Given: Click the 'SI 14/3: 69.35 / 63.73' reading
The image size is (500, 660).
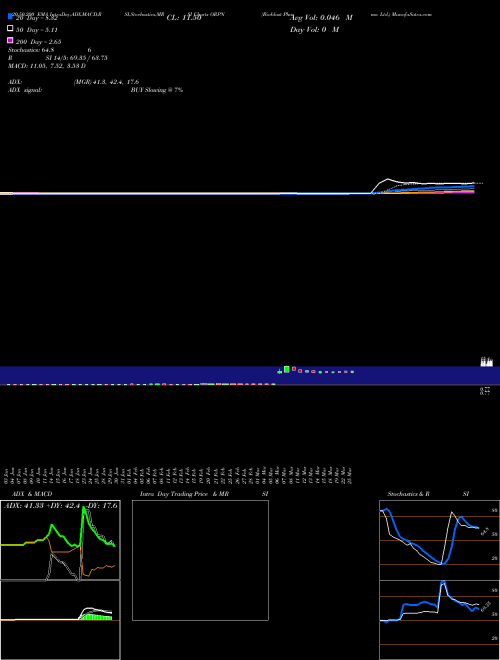Looking at the screenshot, I should [76, 58].
